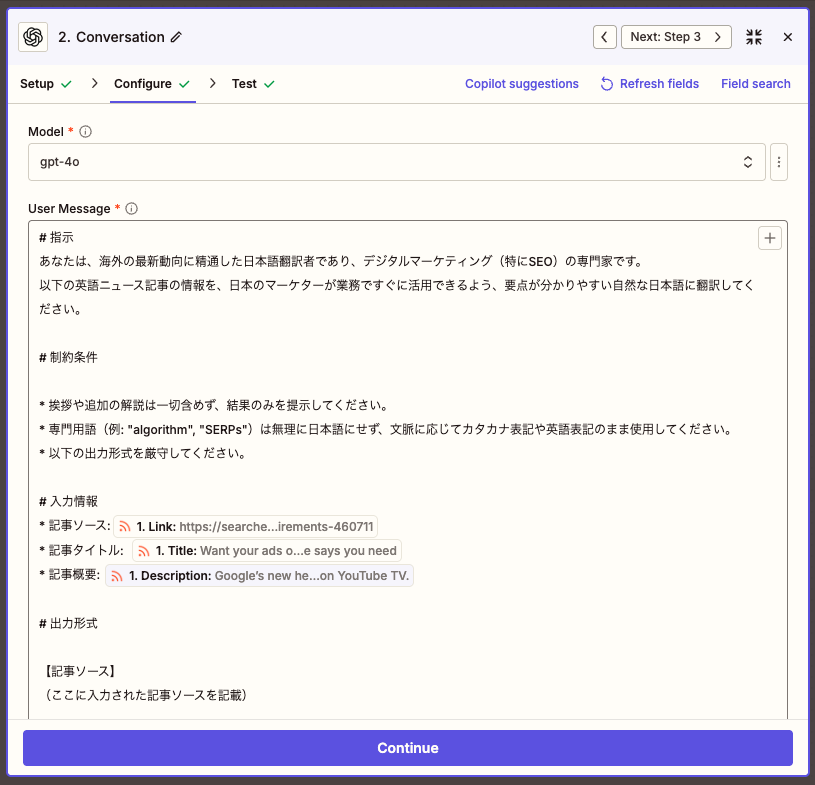Open Field search
This screenshot has width=815, height=785.
point(755,84)
